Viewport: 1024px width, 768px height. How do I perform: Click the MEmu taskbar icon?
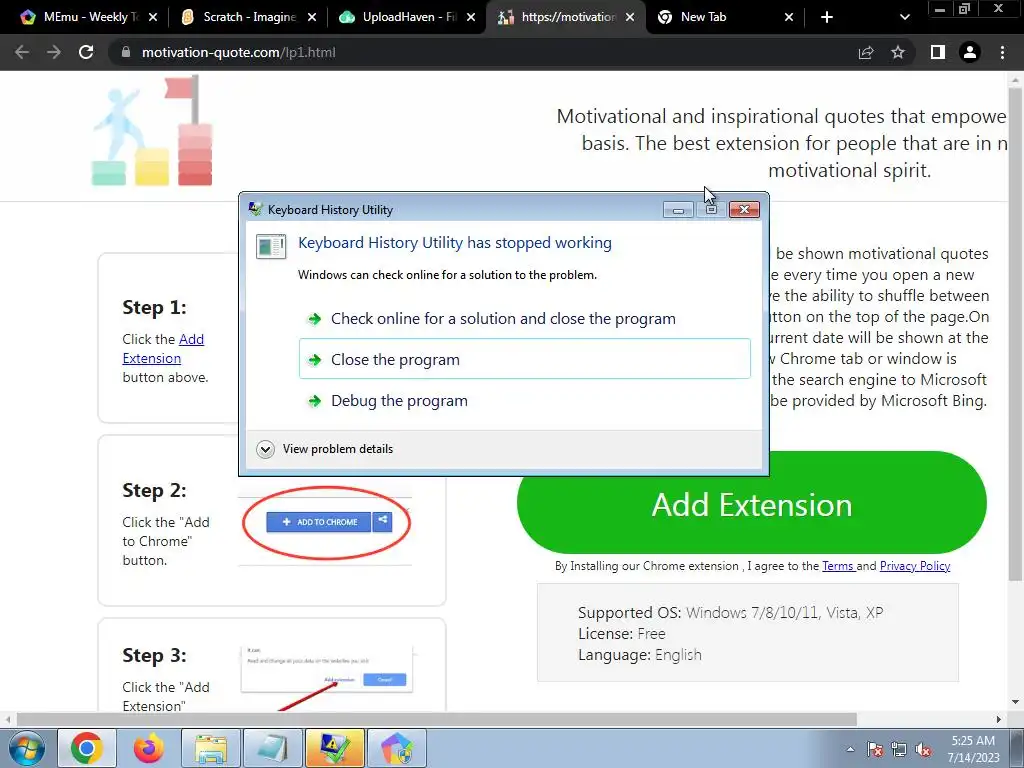coord(396,748)
